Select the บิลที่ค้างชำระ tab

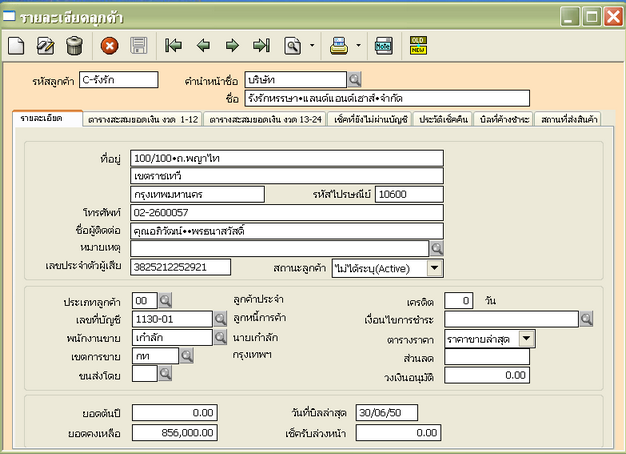[503, 119]
